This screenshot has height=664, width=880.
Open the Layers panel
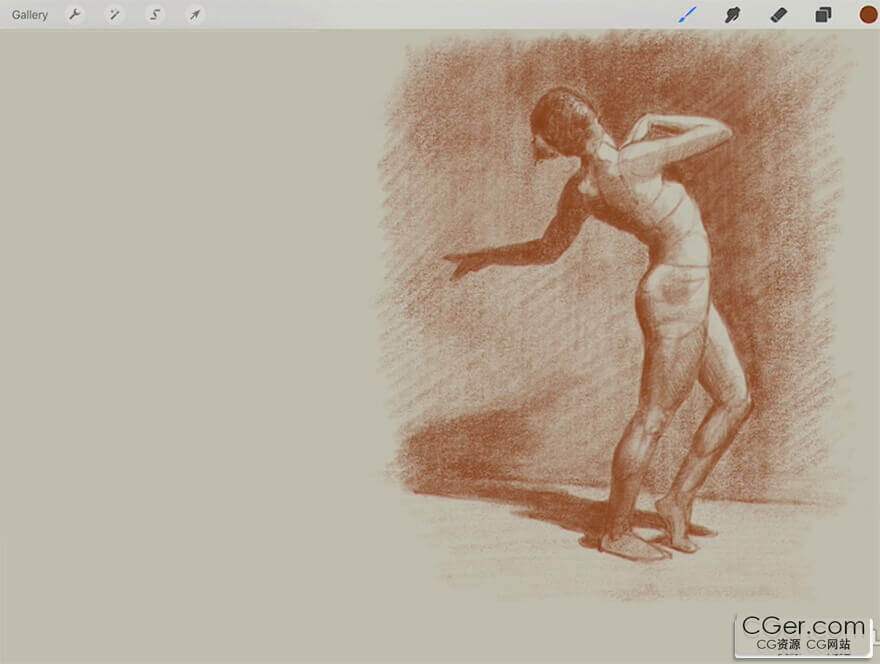click(823, 15)
